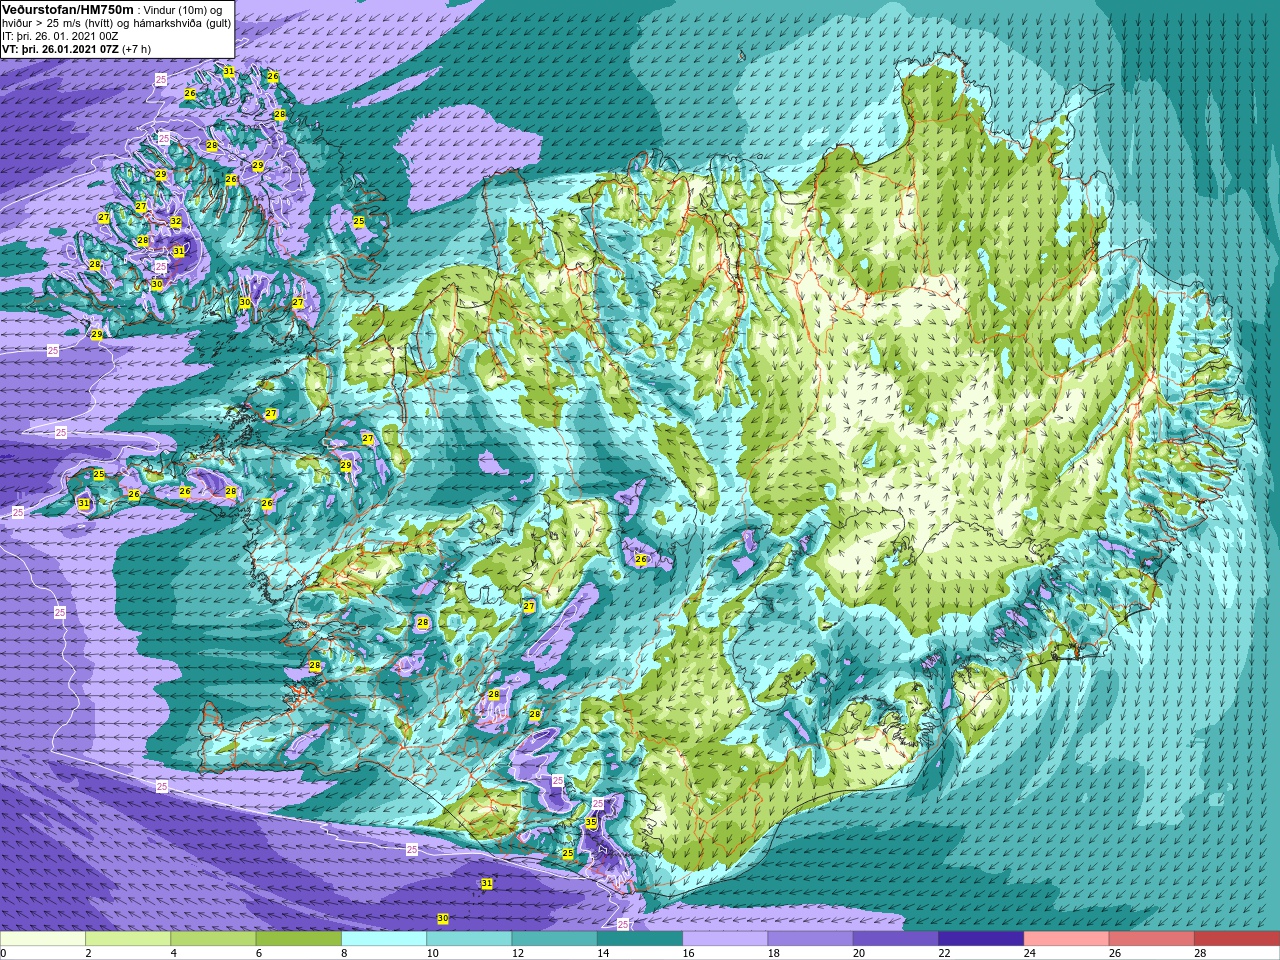
Task: Click the '(+7 h)' forecast offset text
Action: pyautogui.click(x=137, y=49)
